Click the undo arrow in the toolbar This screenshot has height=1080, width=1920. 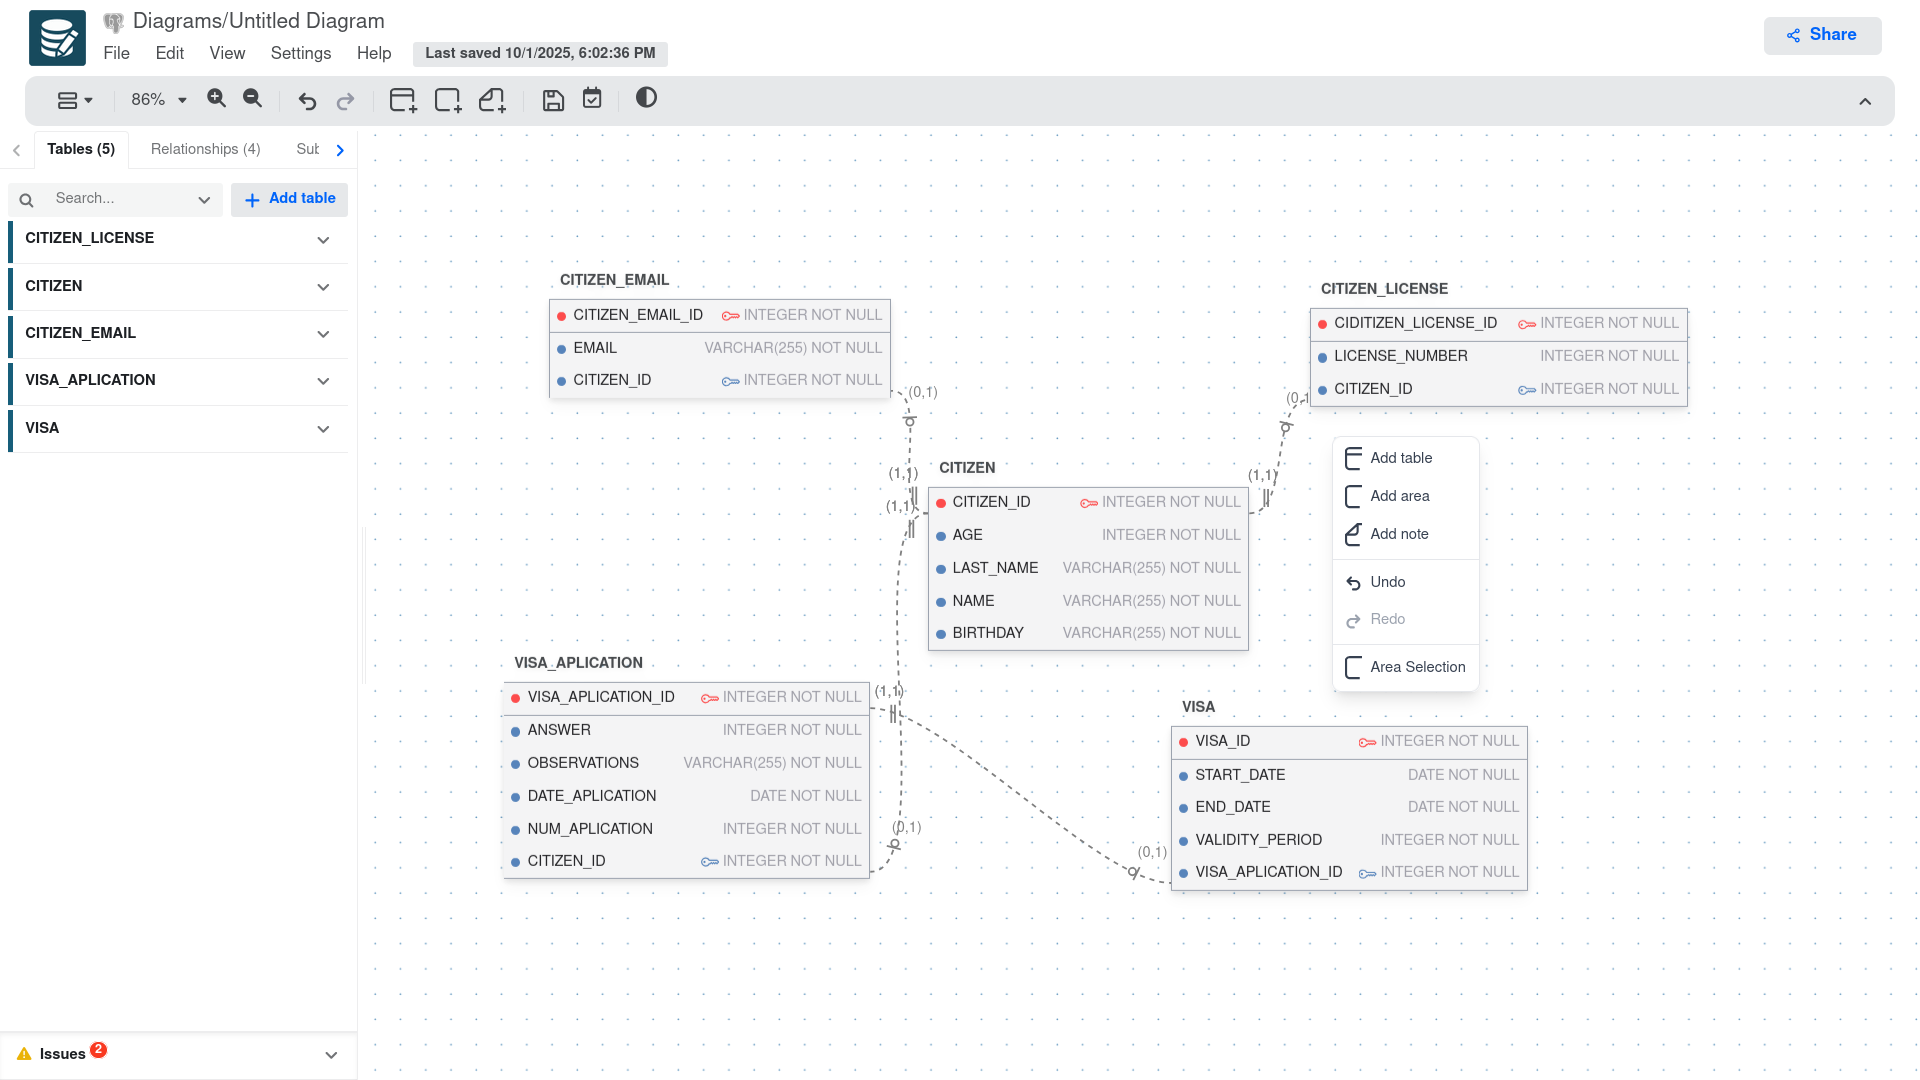point(306,101)
